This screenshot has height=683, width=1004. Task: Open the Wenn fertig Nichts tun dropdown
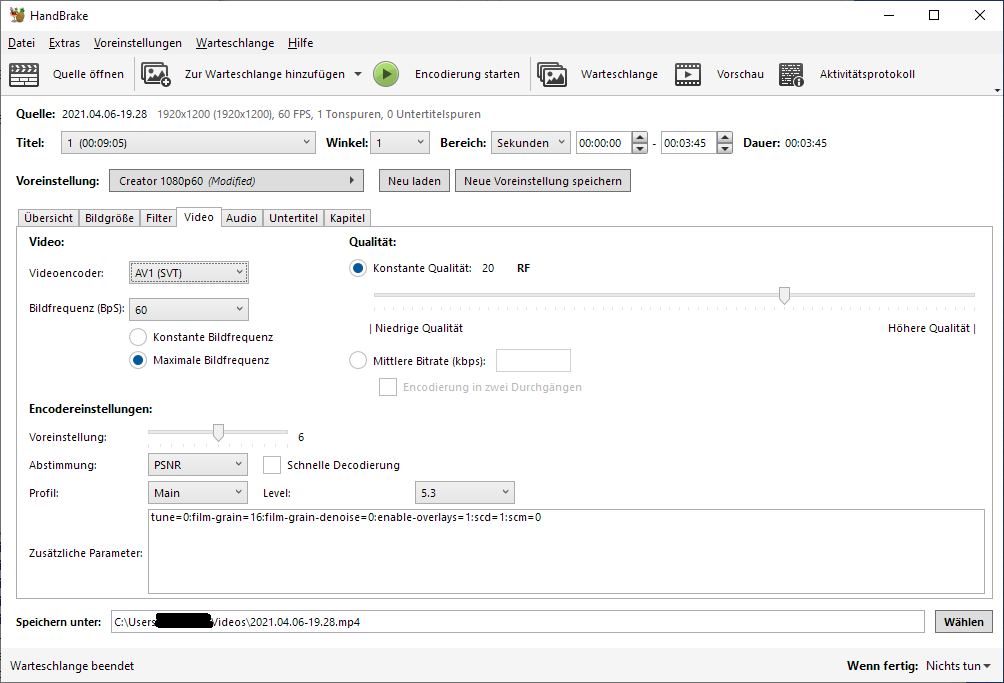(x=958, y=666)
